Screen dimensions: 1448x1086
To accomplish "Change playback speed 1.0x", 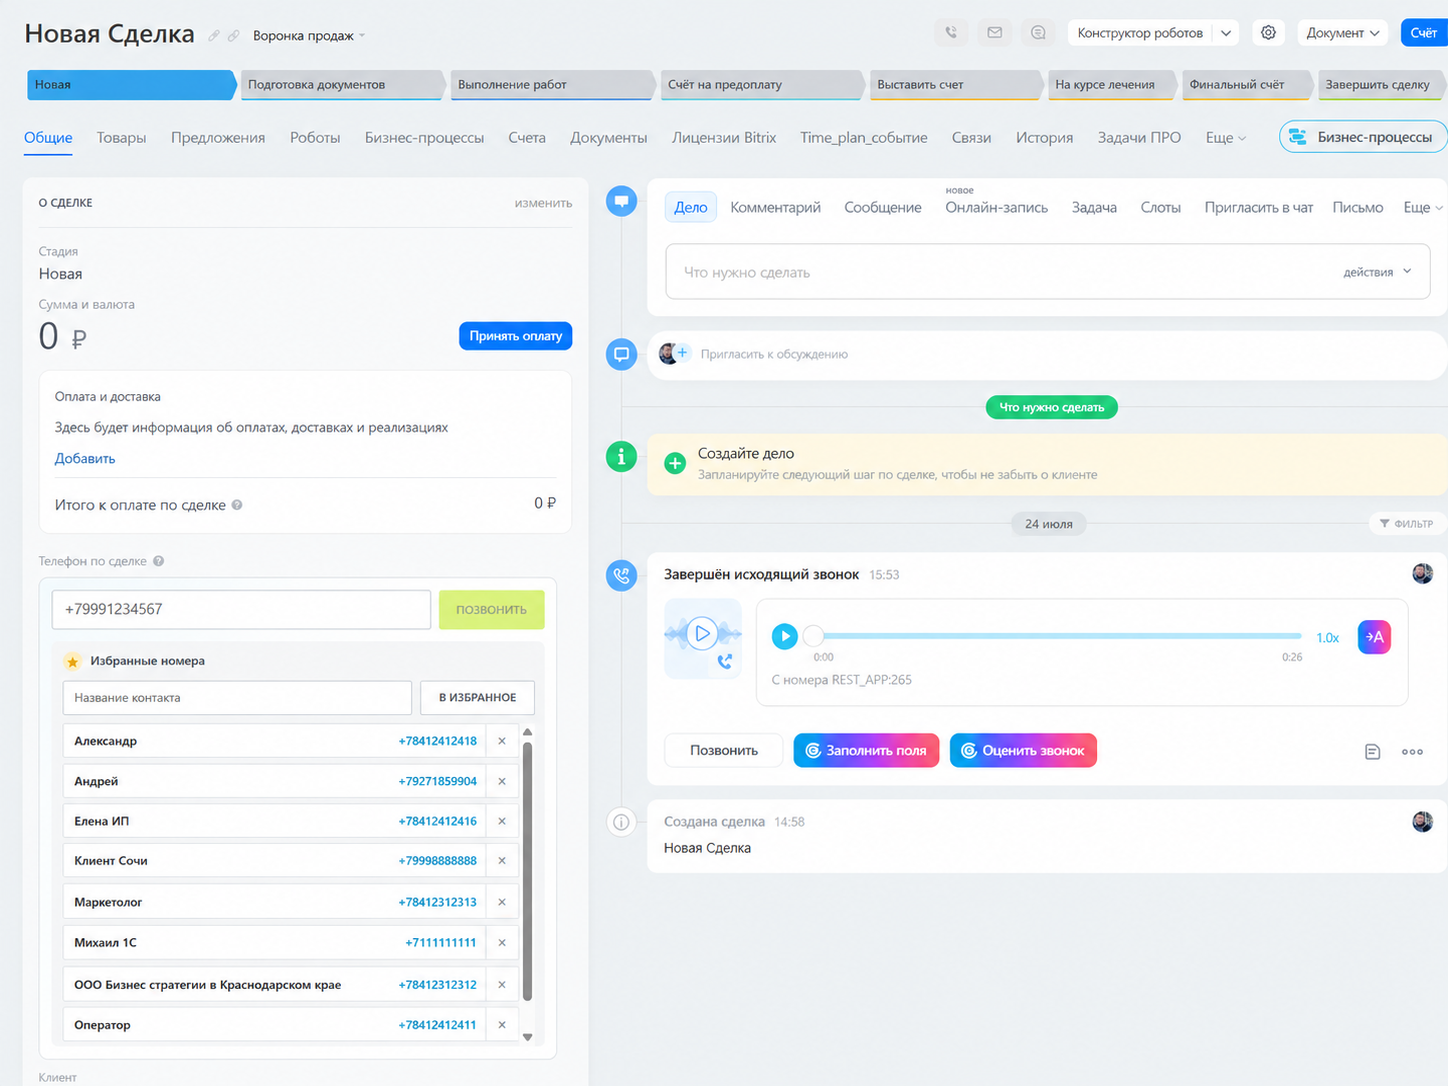I will tap(1328, 638).
